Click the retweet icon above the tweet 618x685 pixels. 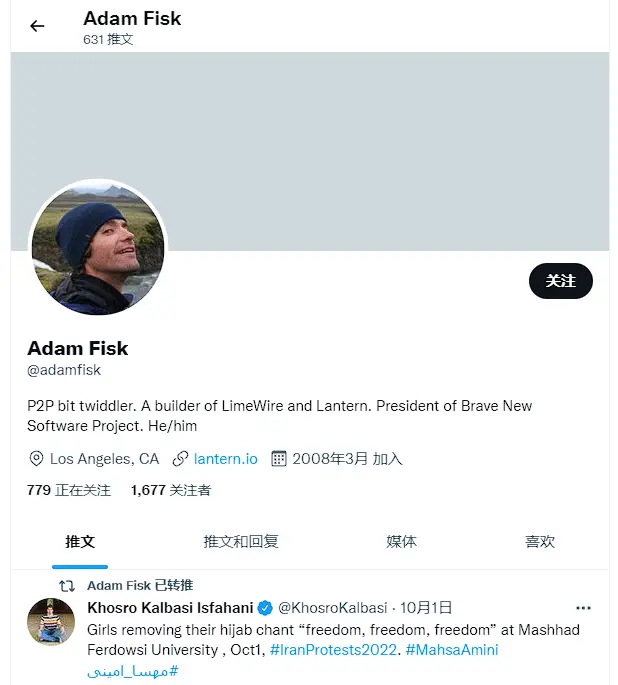[67, 586]
